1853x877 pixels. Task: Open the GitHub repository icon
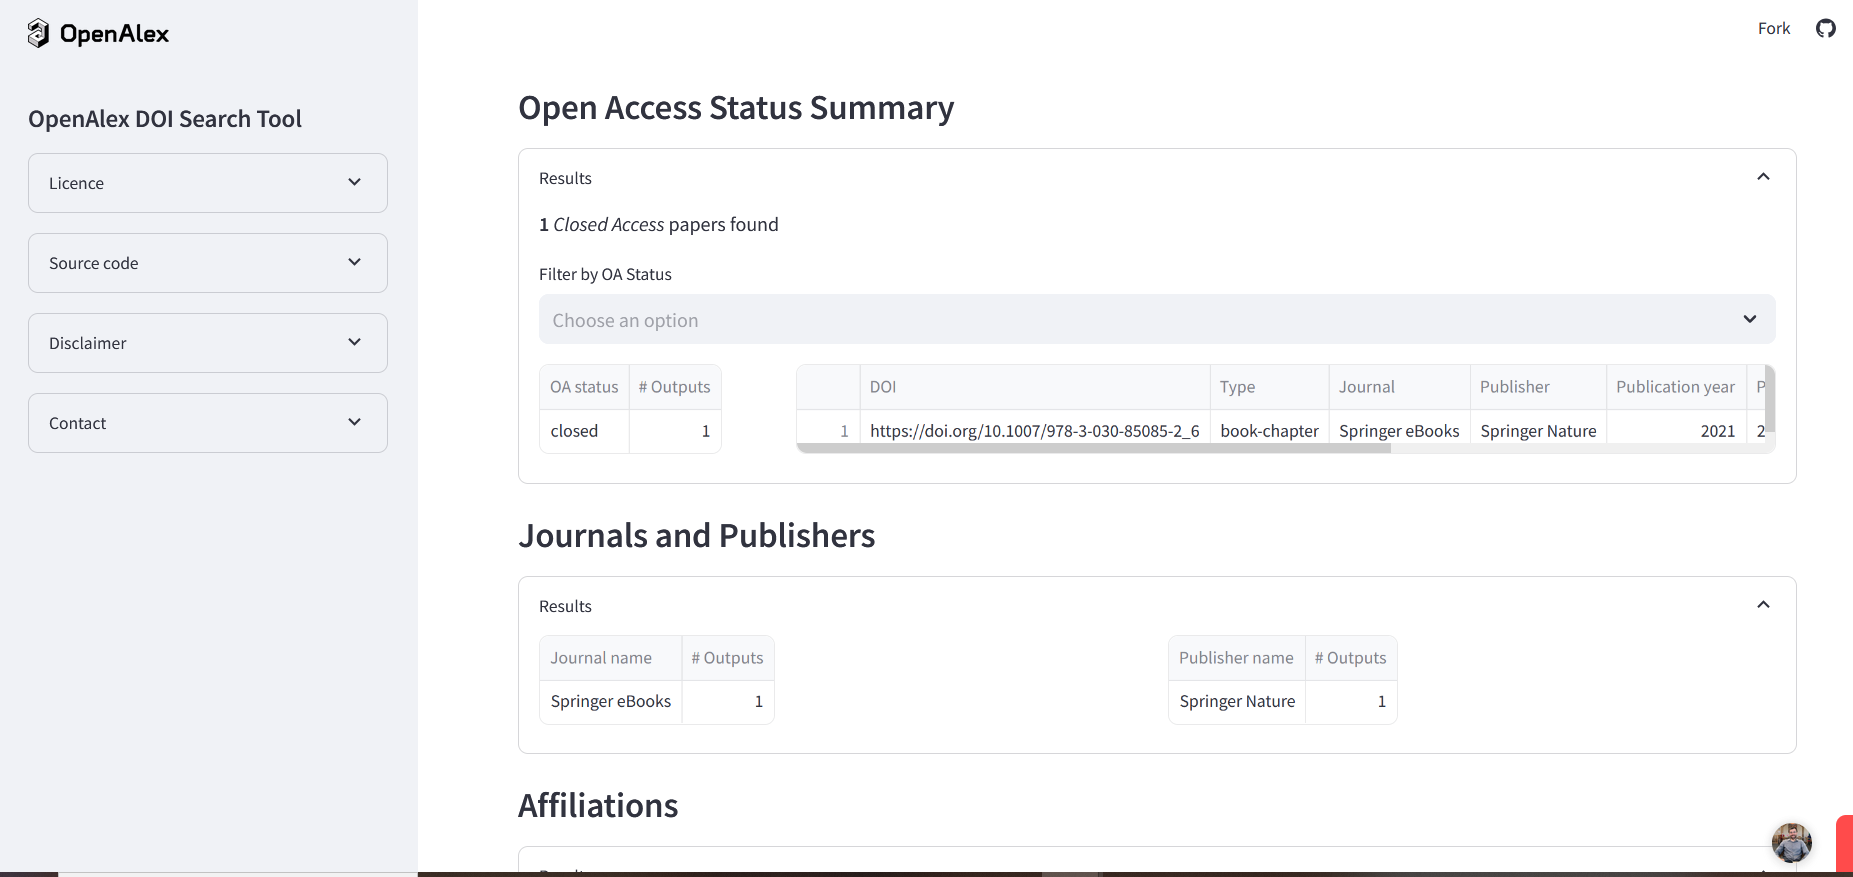(x=1826, y=28)
